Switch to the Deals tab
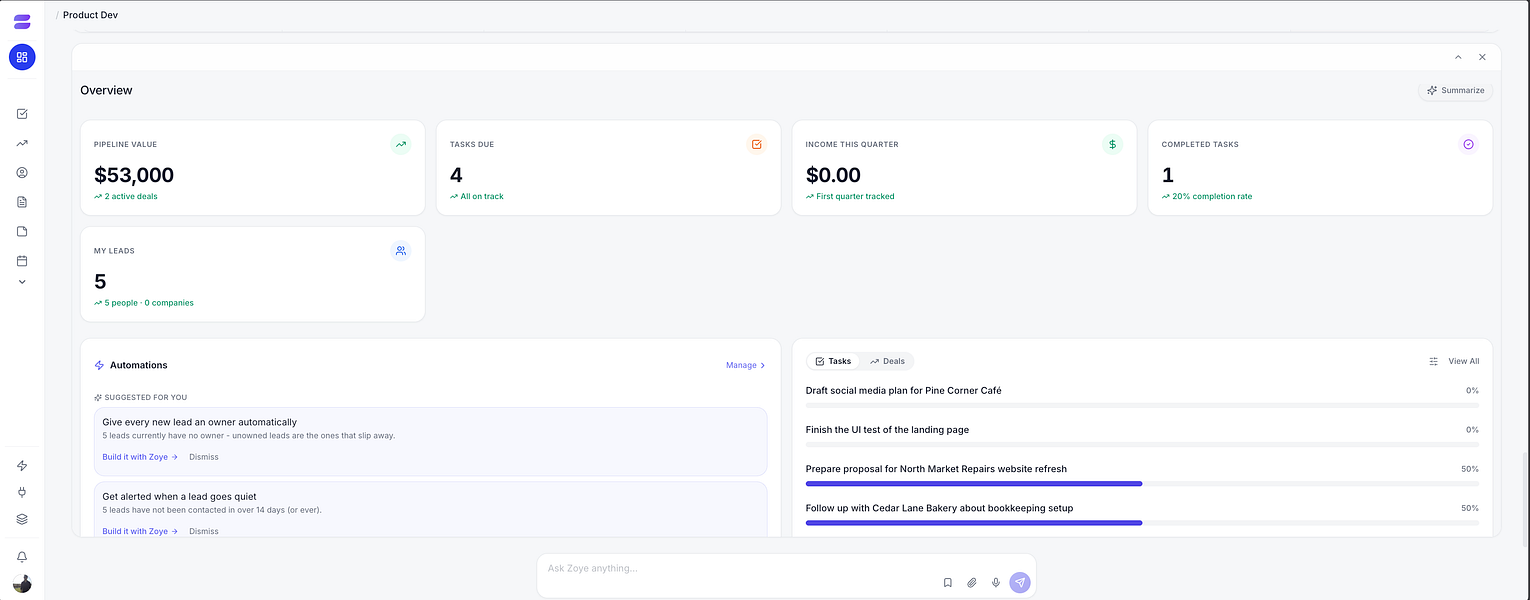1530x600 pixels. (x=887, y=361)
